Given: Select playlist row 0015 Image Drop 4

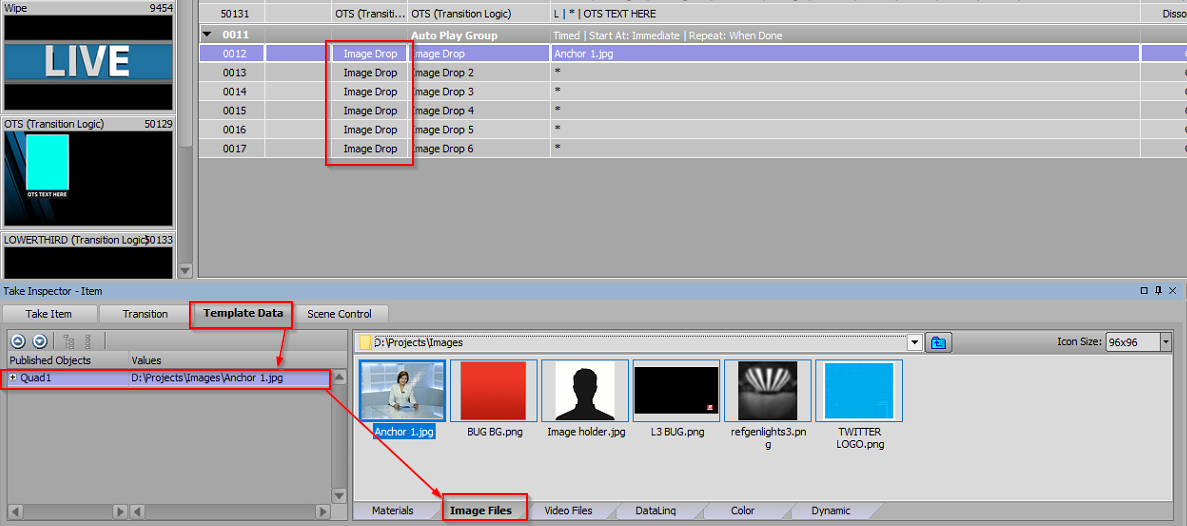Looking at the screenshot, I should (692, 110).
